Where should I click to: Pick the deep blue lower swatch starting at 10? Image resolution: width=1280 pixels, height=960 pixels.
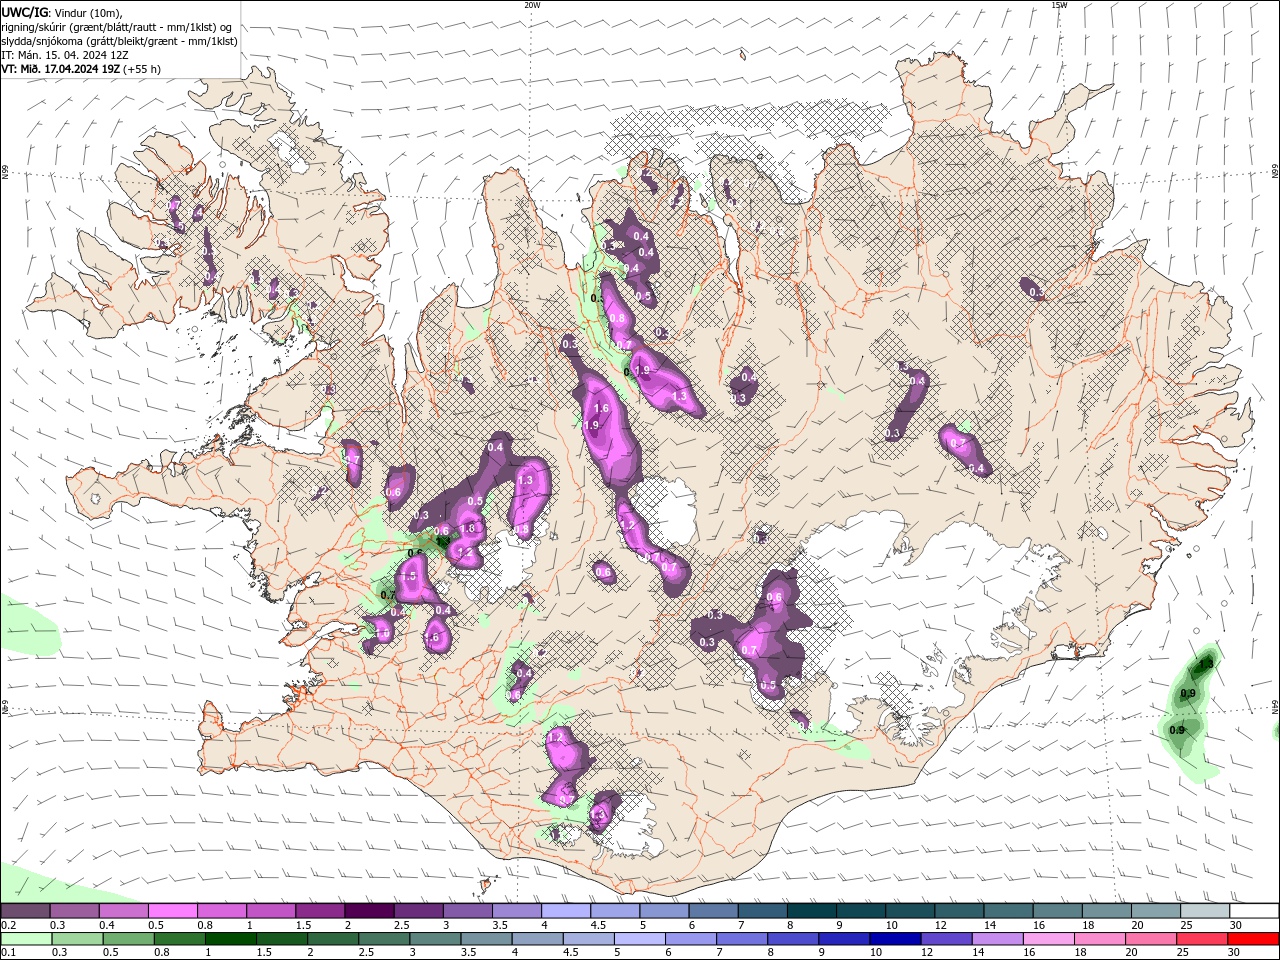893,939
